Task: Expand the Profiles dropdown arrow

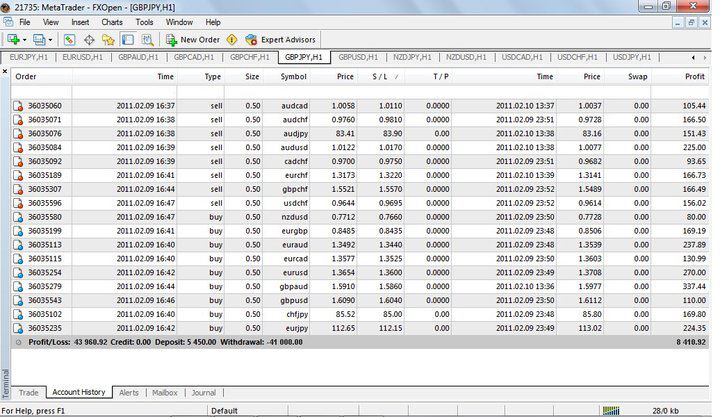Action: tap(51, 40)
